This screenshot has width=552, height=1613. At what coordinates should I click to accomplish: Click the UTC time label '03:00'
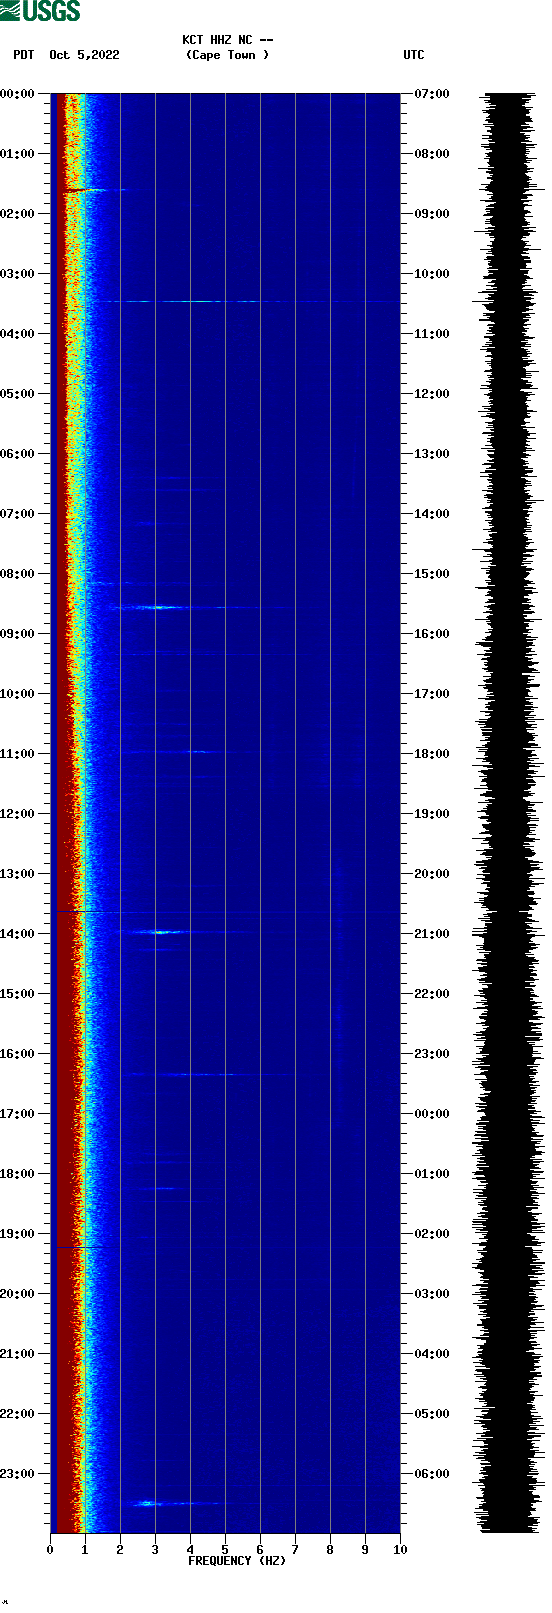pos(432,1294)
